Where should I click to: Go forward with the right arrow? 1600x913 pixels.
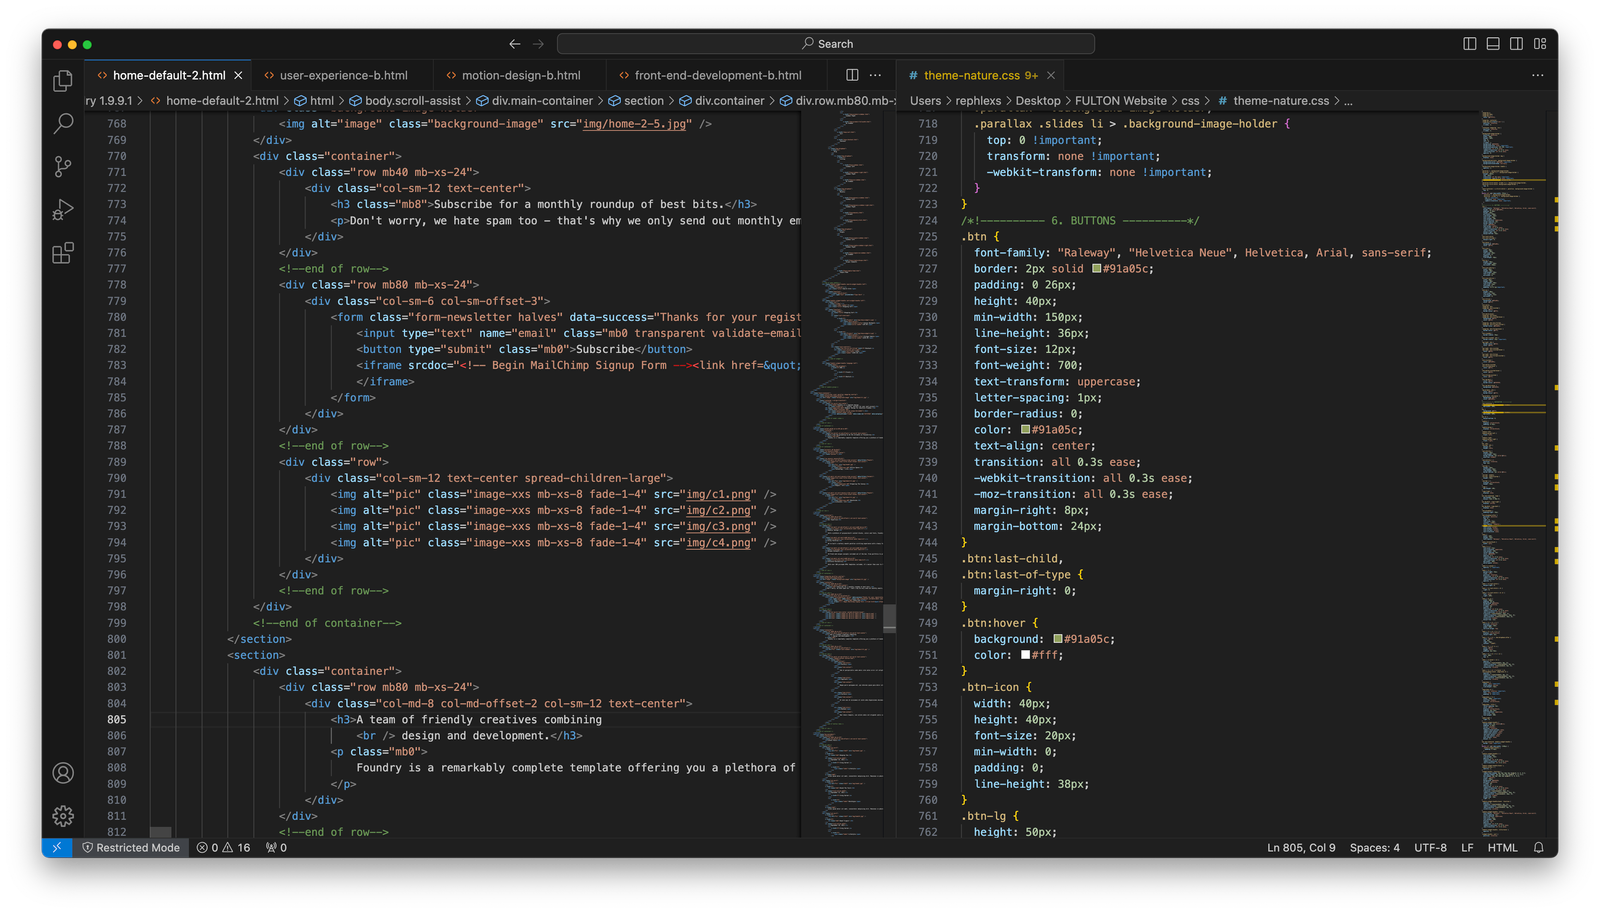click(538, 44)
